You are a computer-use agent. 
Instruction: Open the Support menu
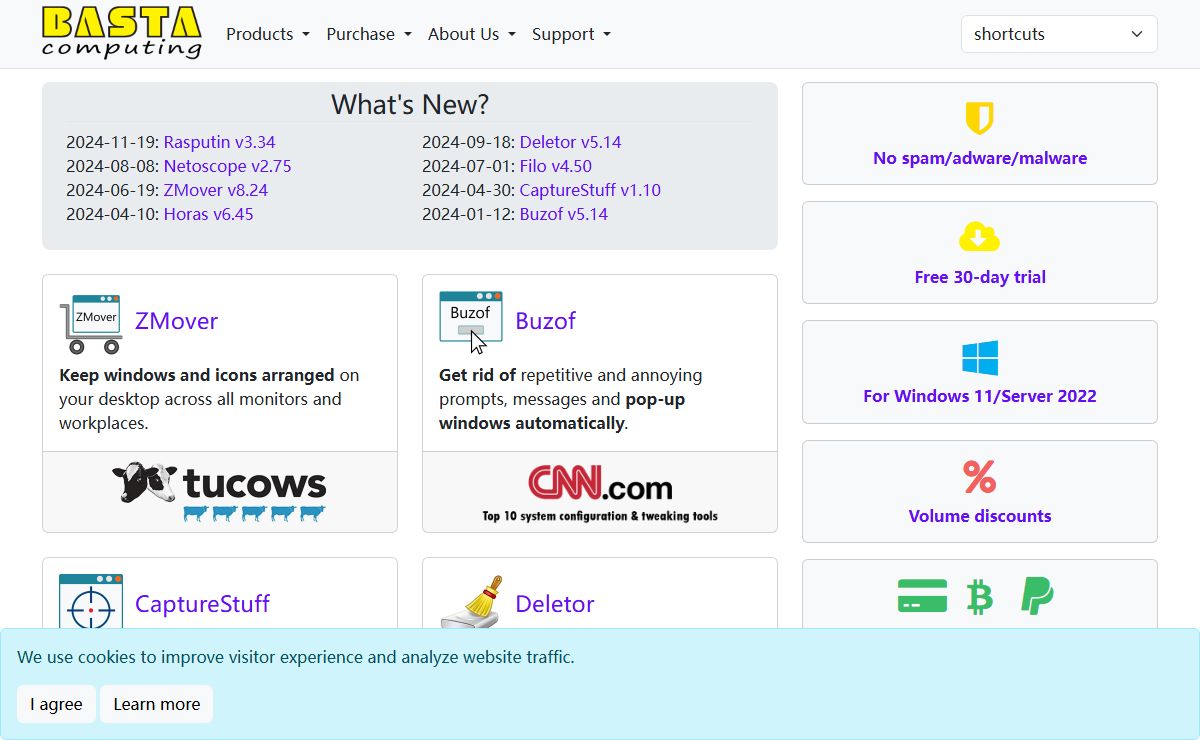click(x=571, y=34)
